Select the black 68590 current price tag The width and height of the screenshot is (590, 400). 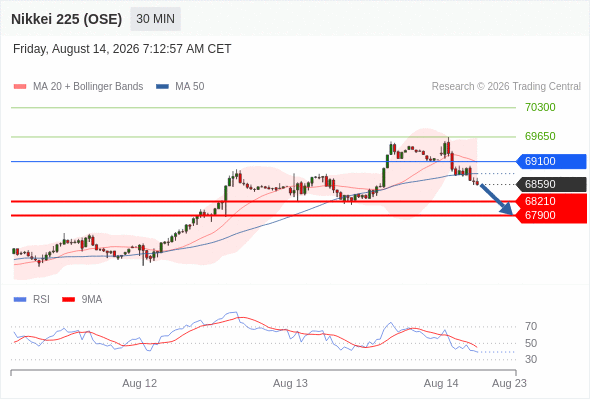click(551, 184)
